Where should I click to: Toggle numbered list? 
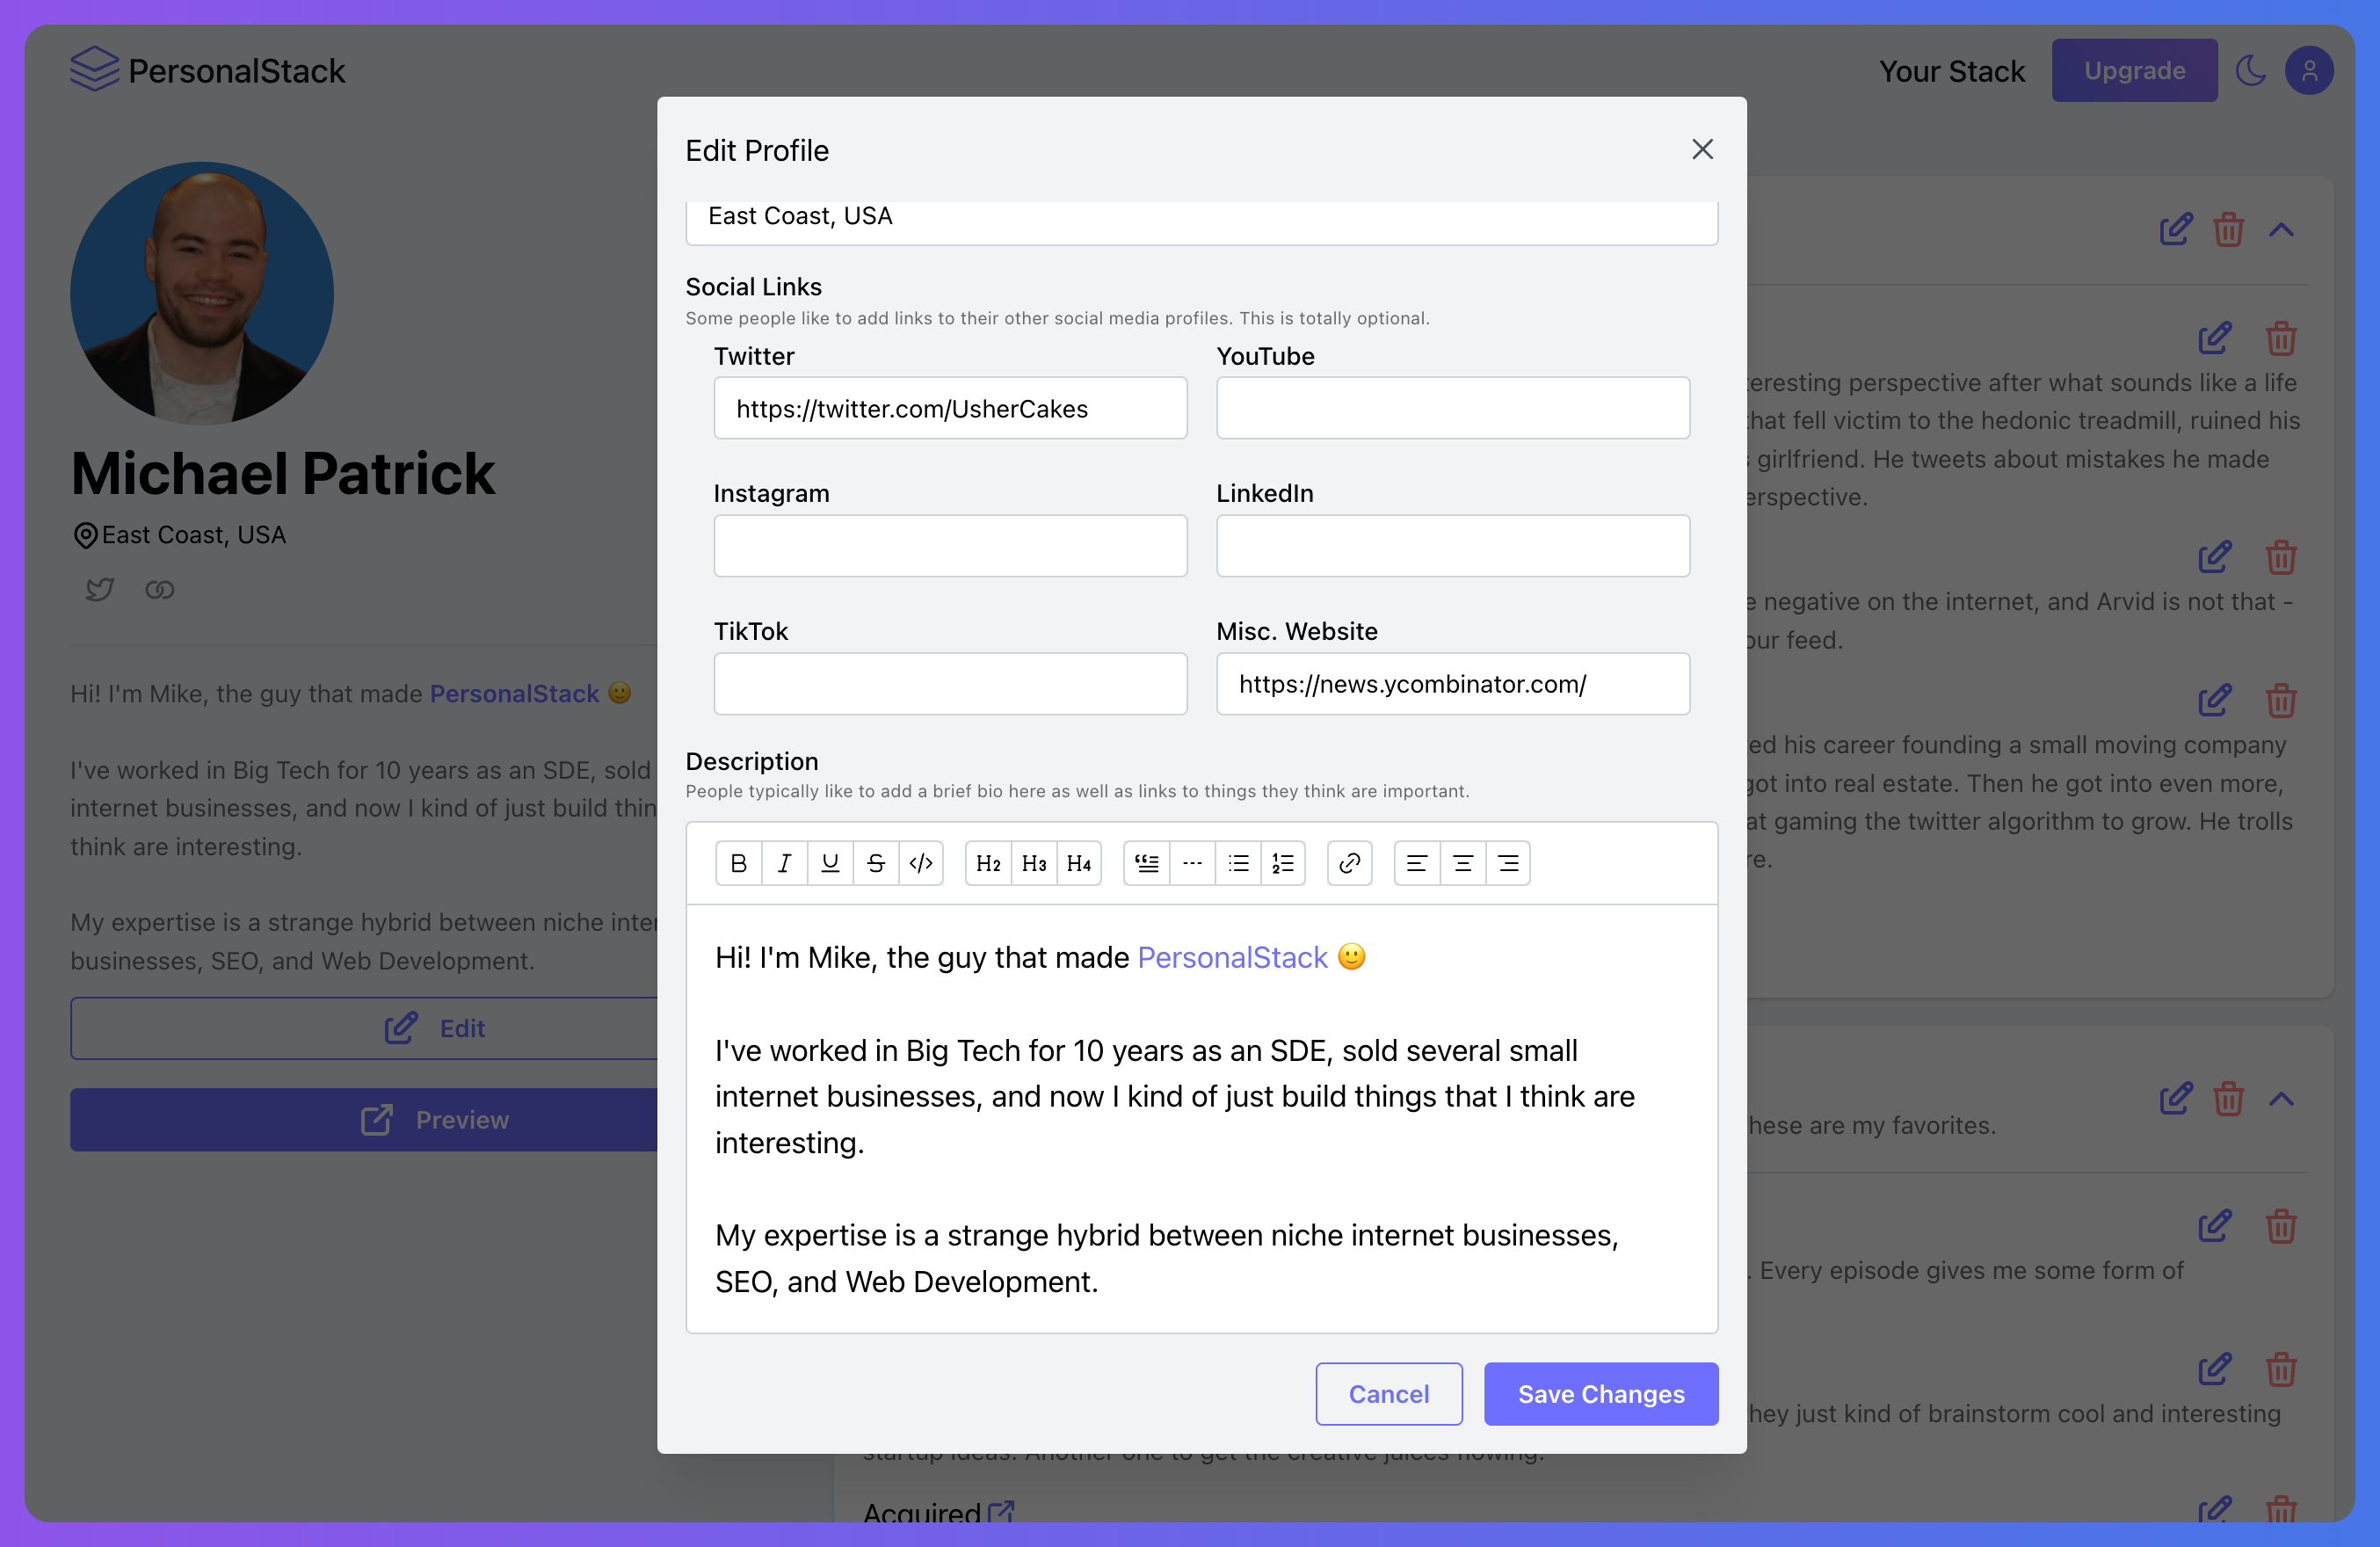[x=1283, y=863]
